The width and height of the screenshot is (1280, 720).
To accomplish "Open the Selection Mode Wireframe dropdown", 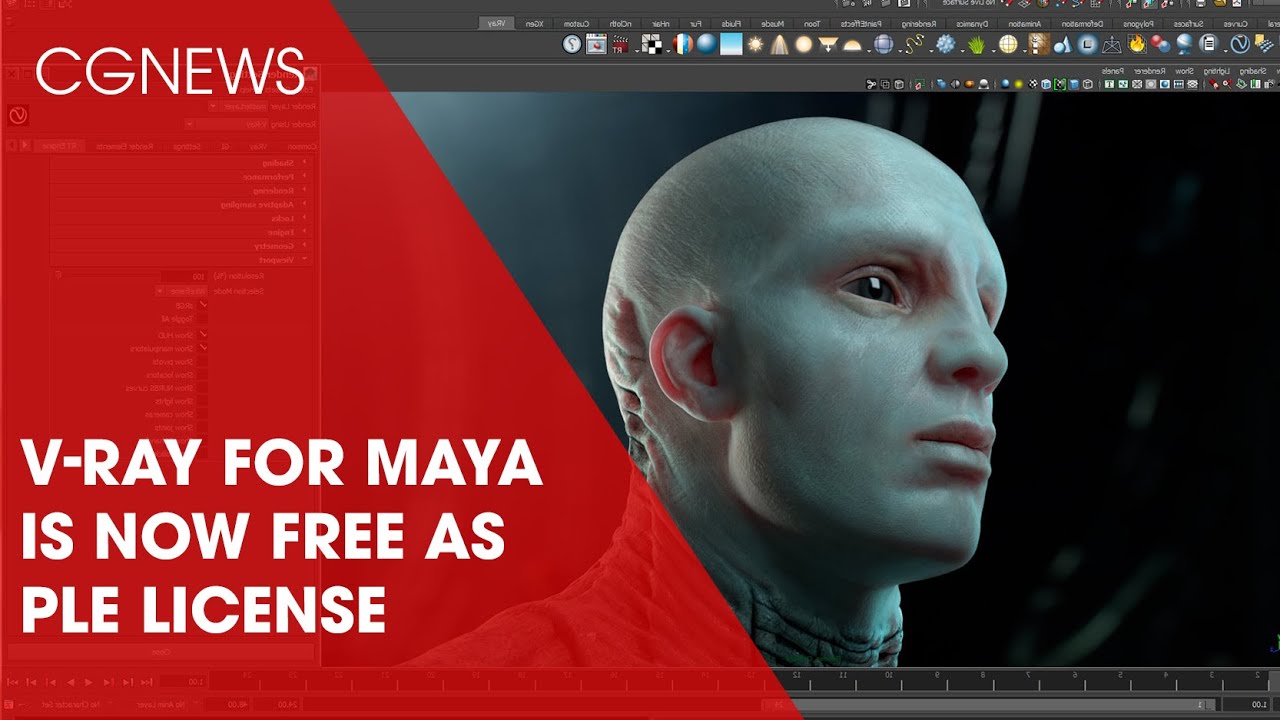I will coord(181,291).
